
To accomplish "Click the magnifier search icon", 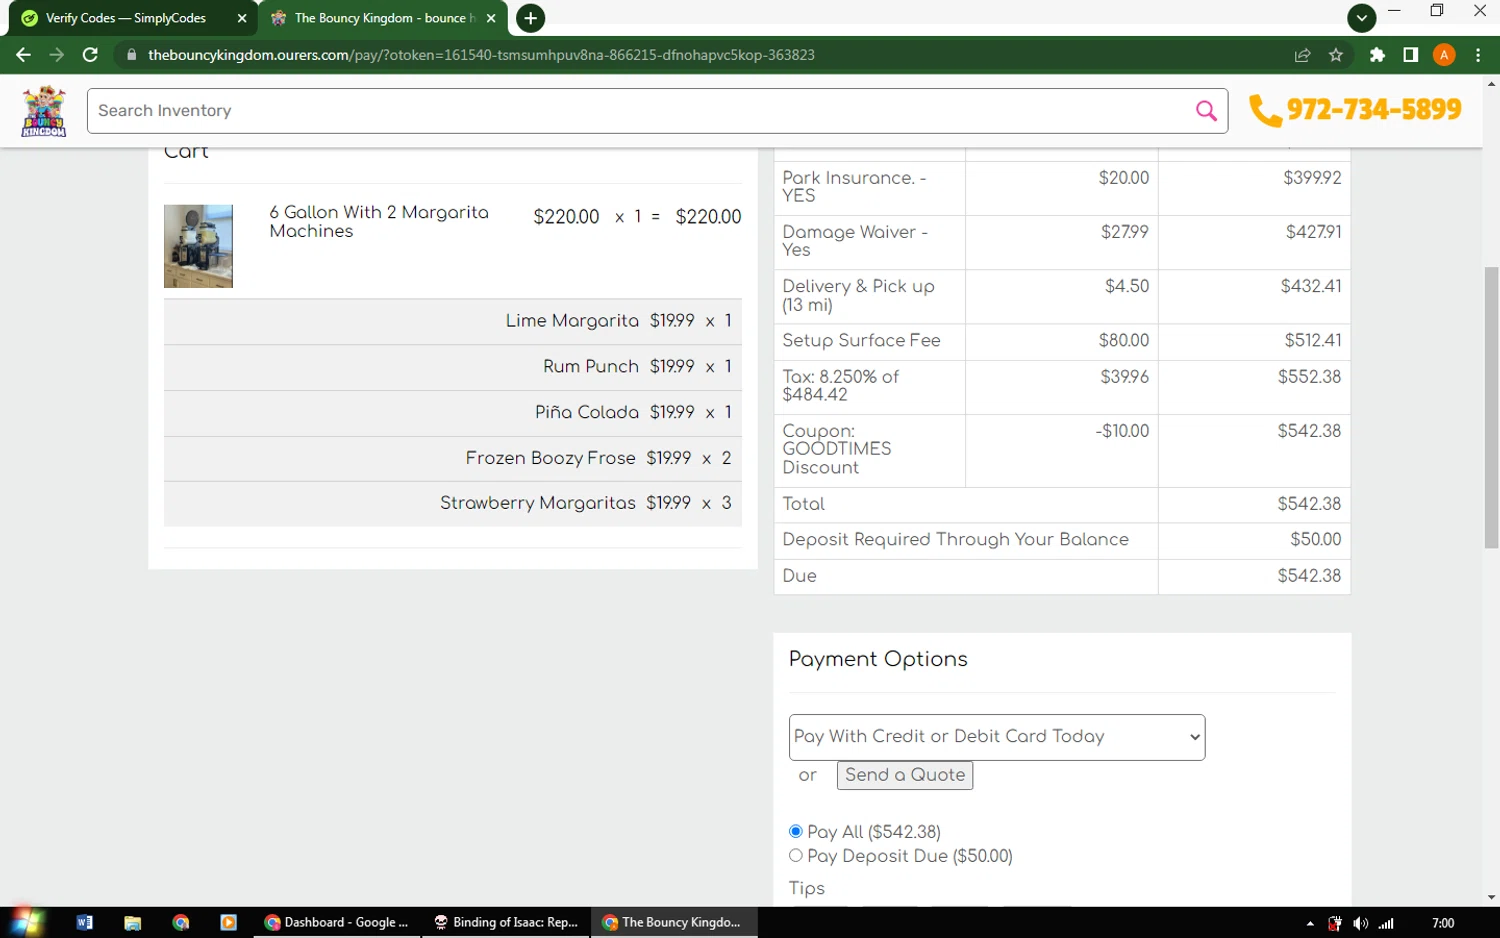I will (1206, 111).
